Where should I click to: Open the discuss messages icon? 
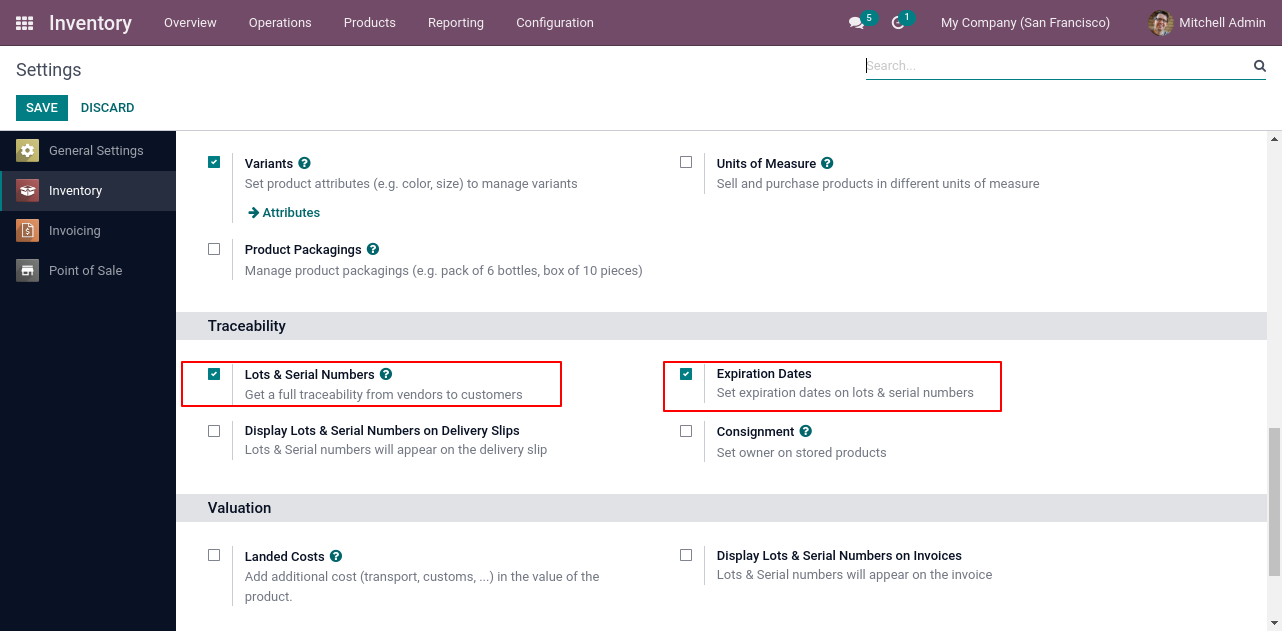[x=856, y=23]
